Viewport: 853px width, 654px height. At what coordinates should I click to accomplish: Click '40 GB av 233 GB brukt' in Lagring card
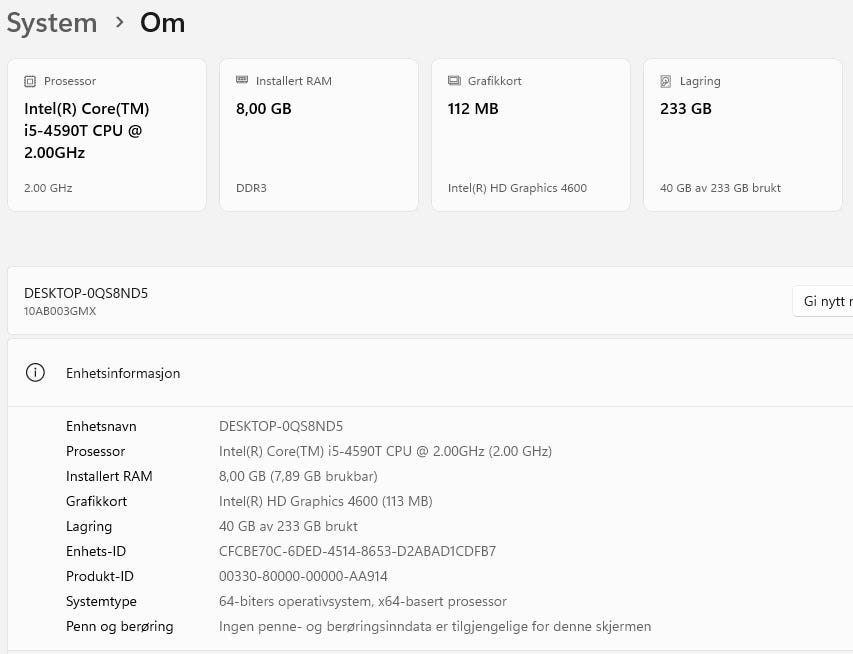[720, 188]
